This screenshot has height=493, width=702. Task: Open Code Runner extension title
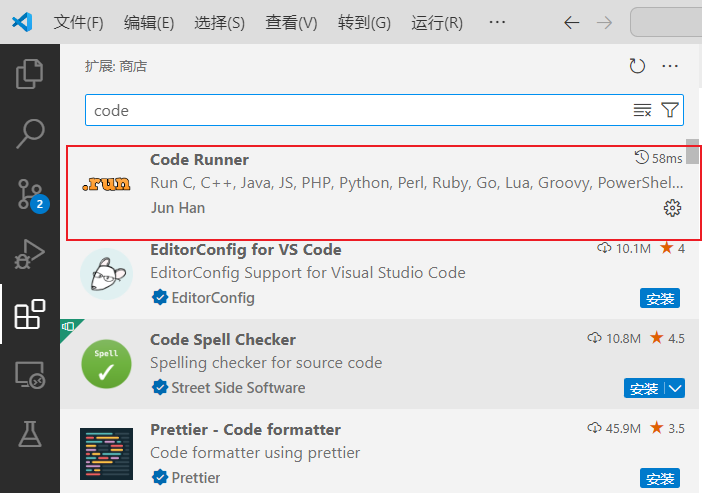coord(199,160)
